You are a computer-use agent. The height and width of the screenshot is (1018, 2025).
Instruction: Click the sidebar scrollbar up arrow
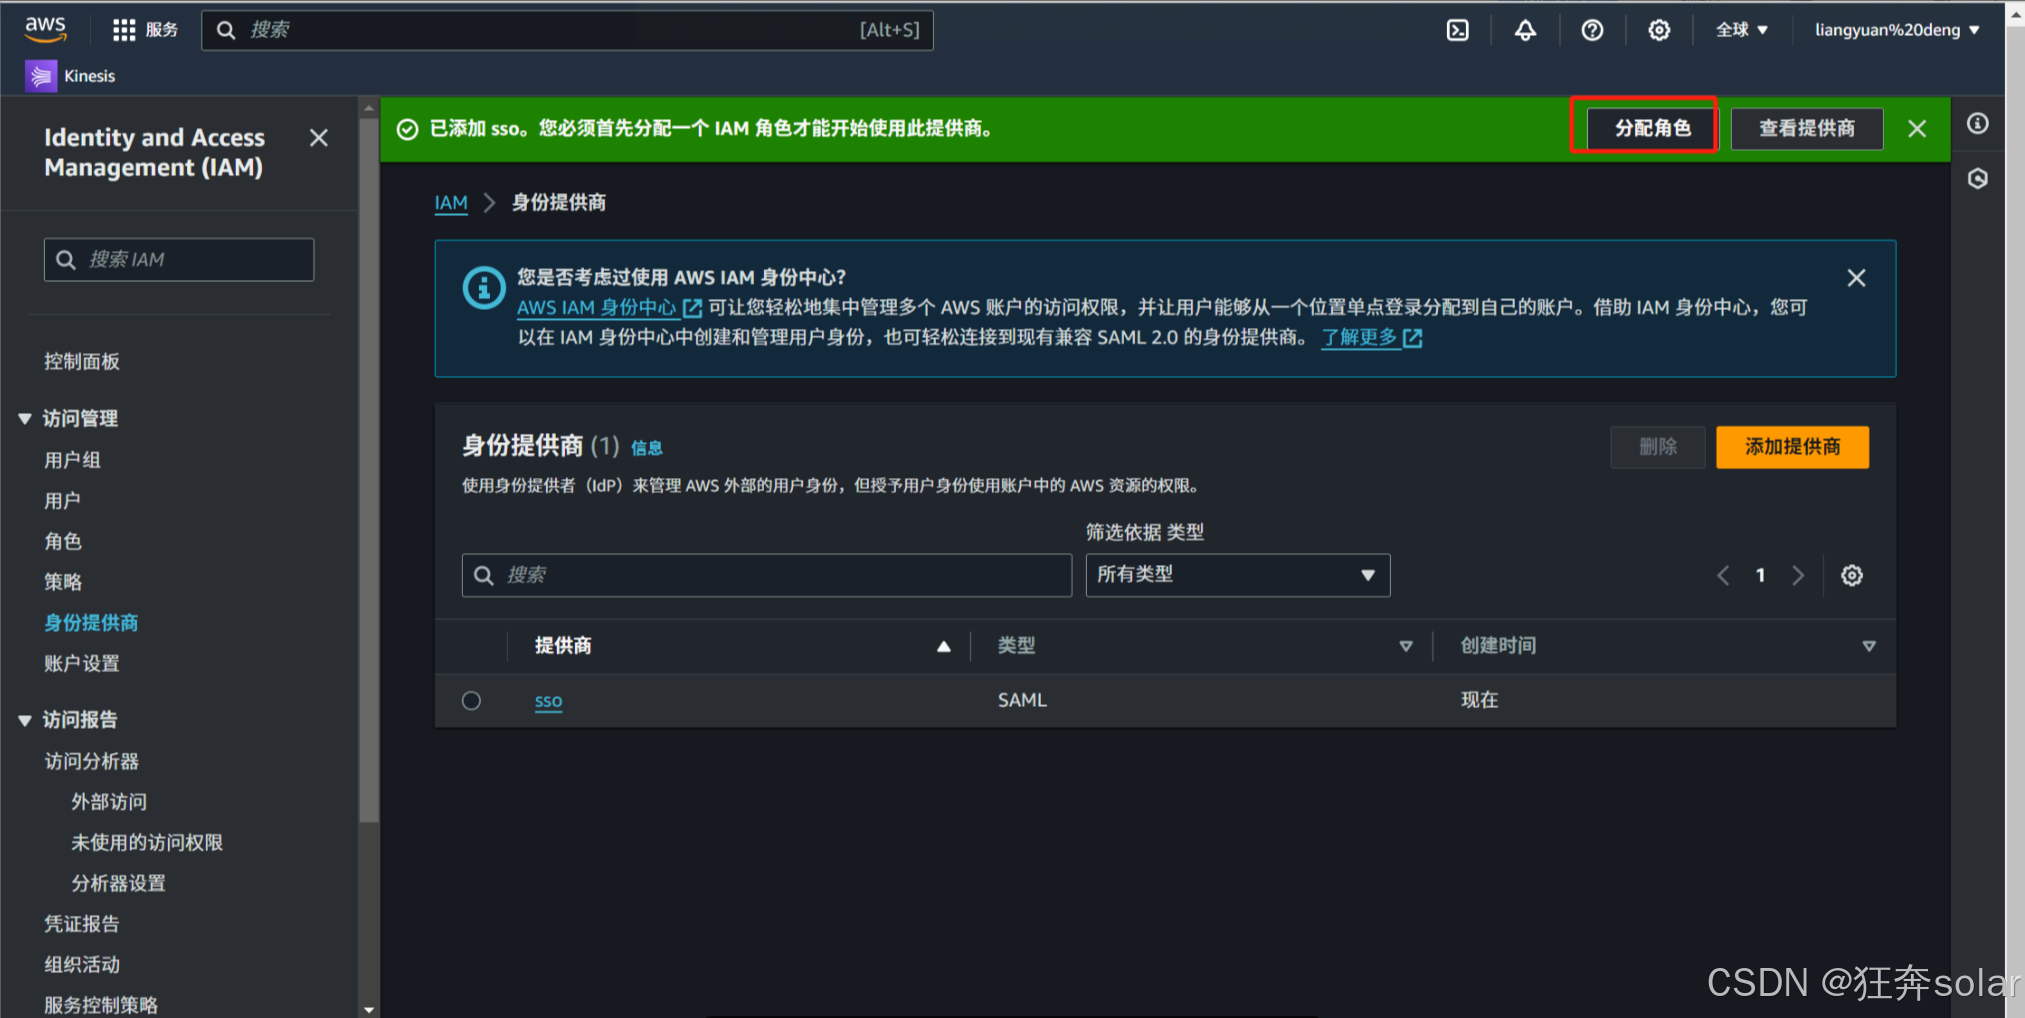[369, 107]
